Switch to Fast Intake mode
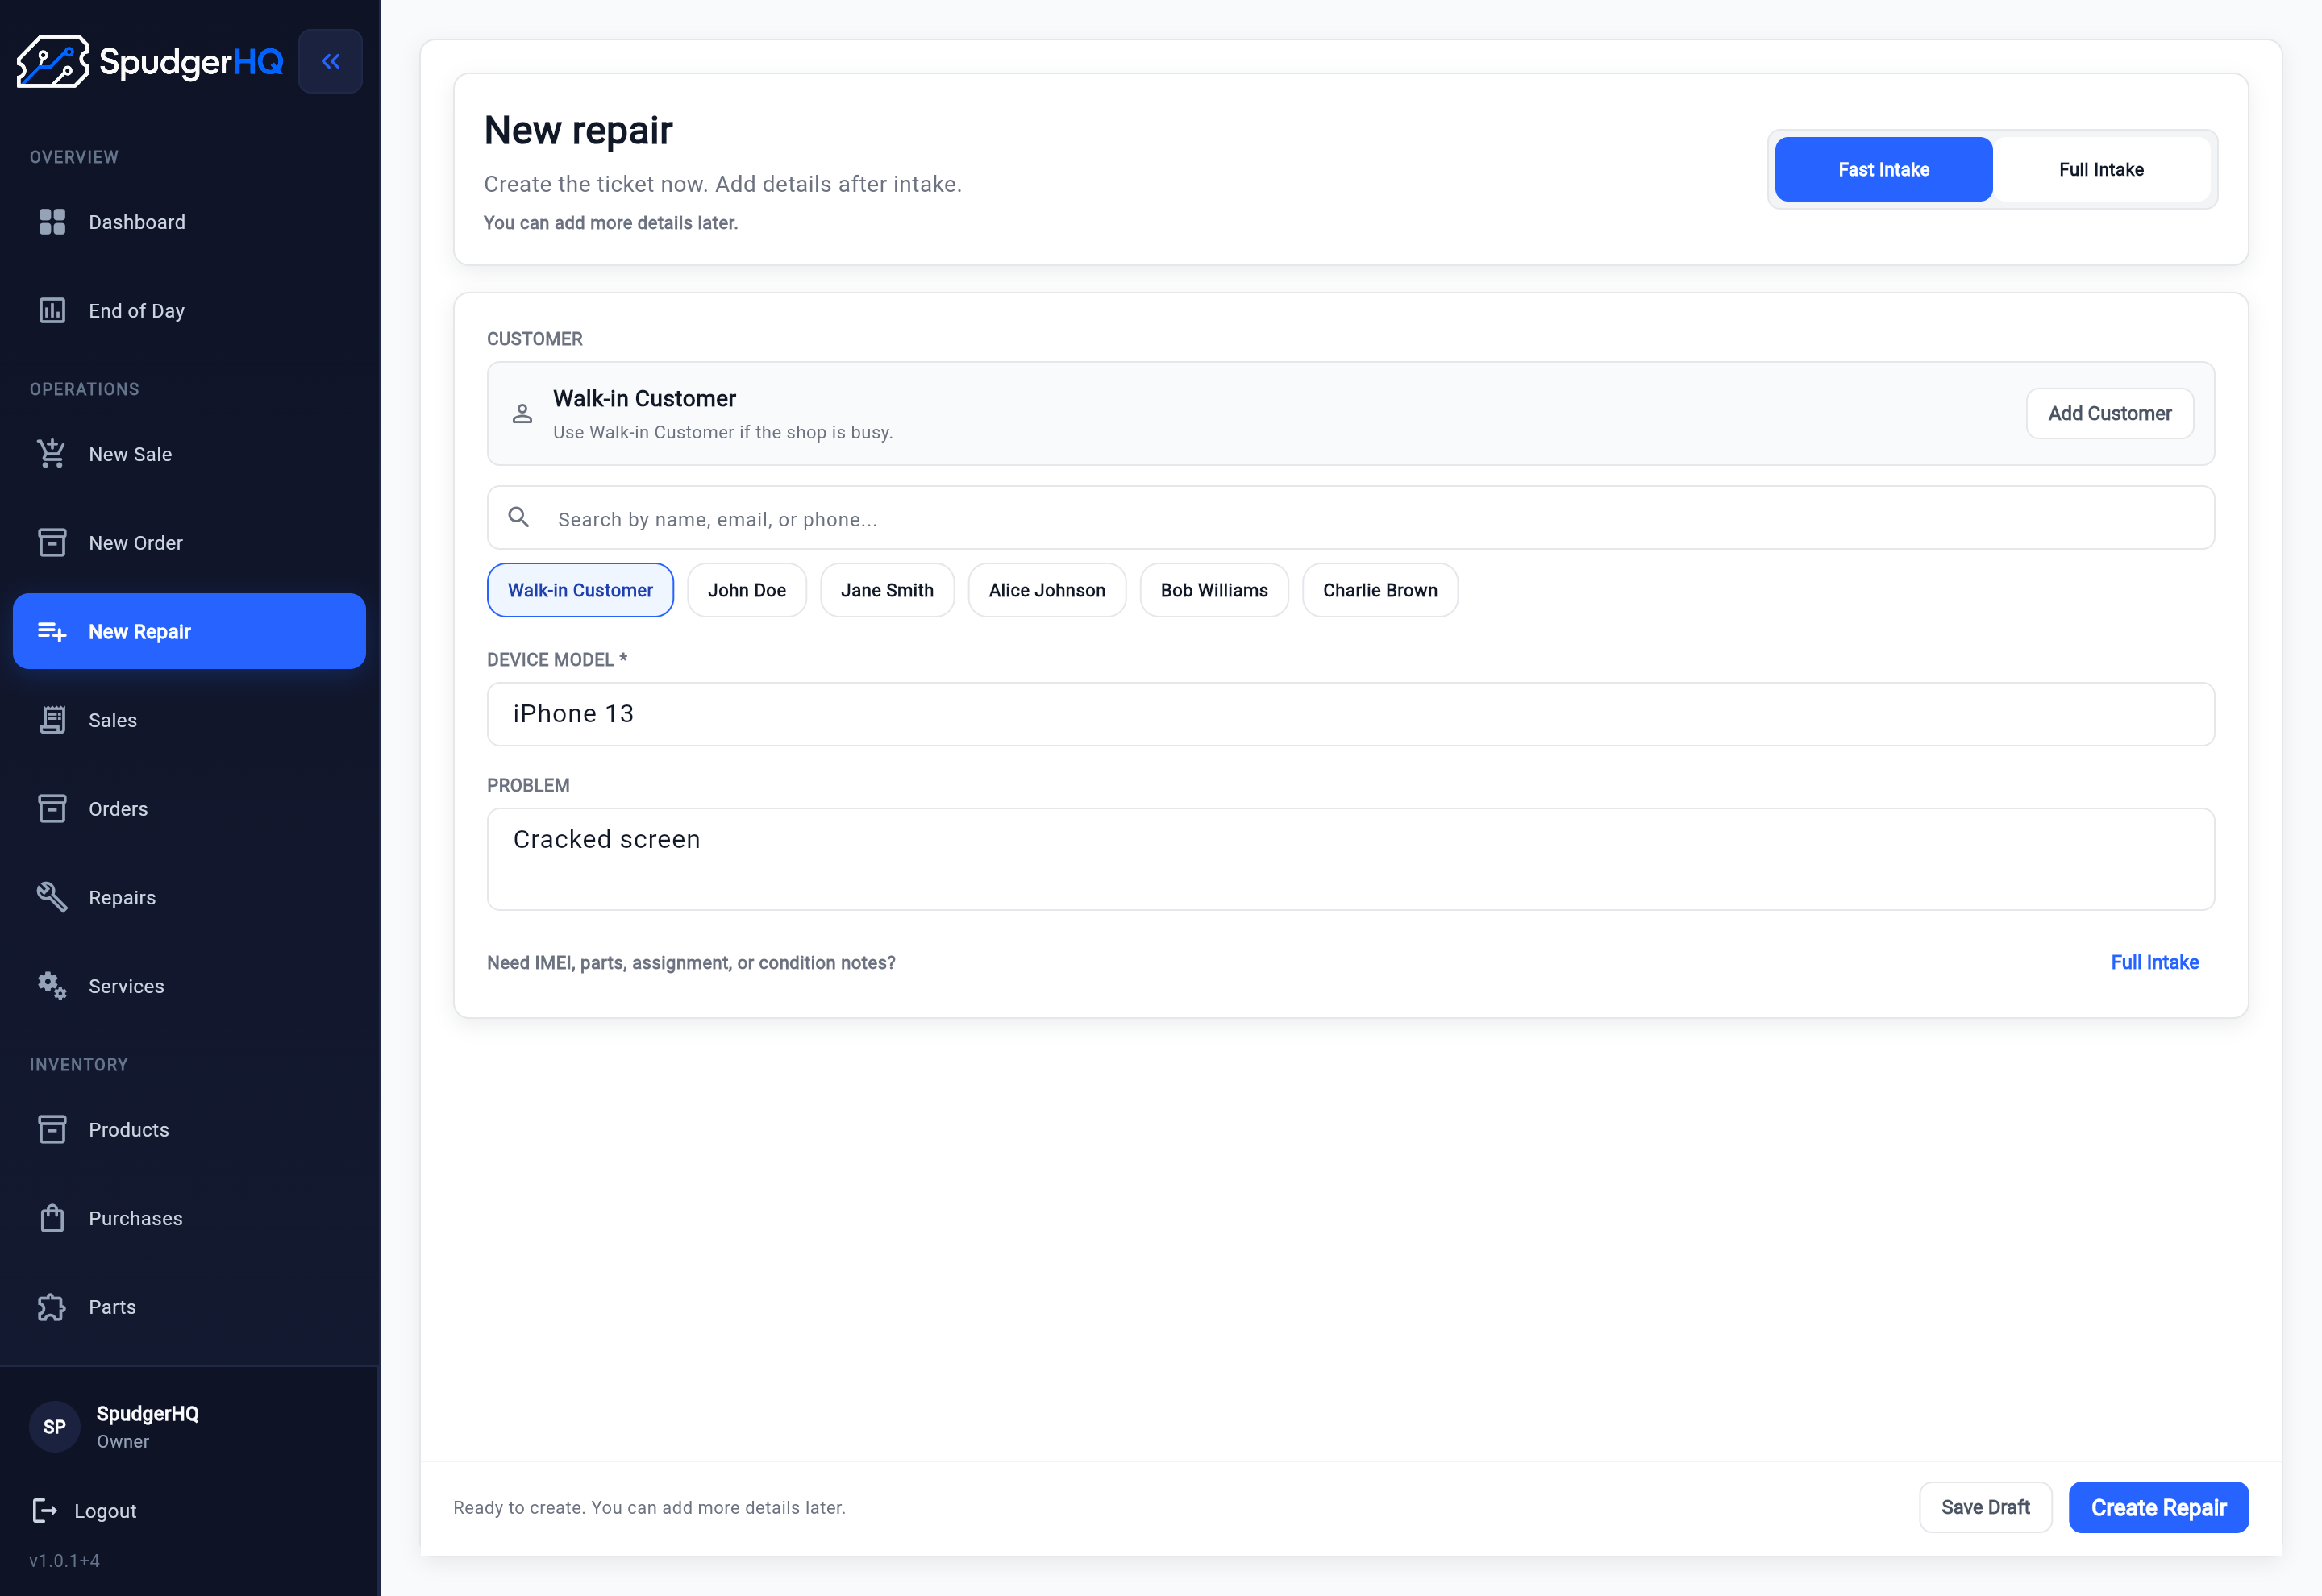Screen dimensions: 2322x1596 pos(1883,169)
